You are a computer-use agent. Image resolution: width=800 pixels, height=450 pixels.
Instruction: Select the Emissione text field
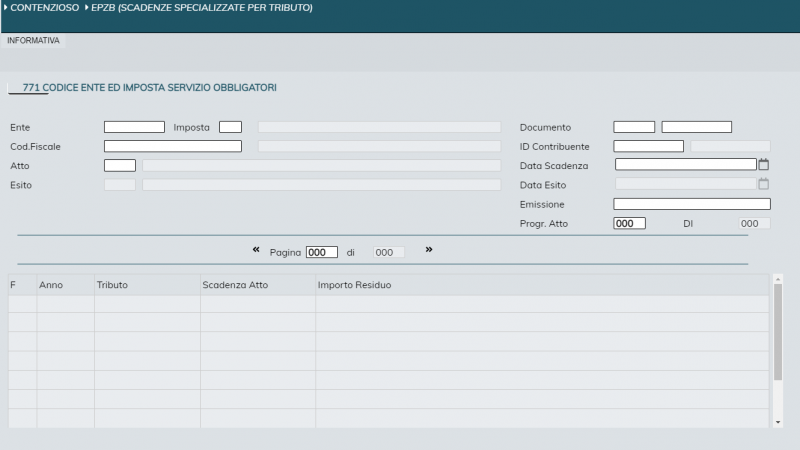tap(692, 204)
